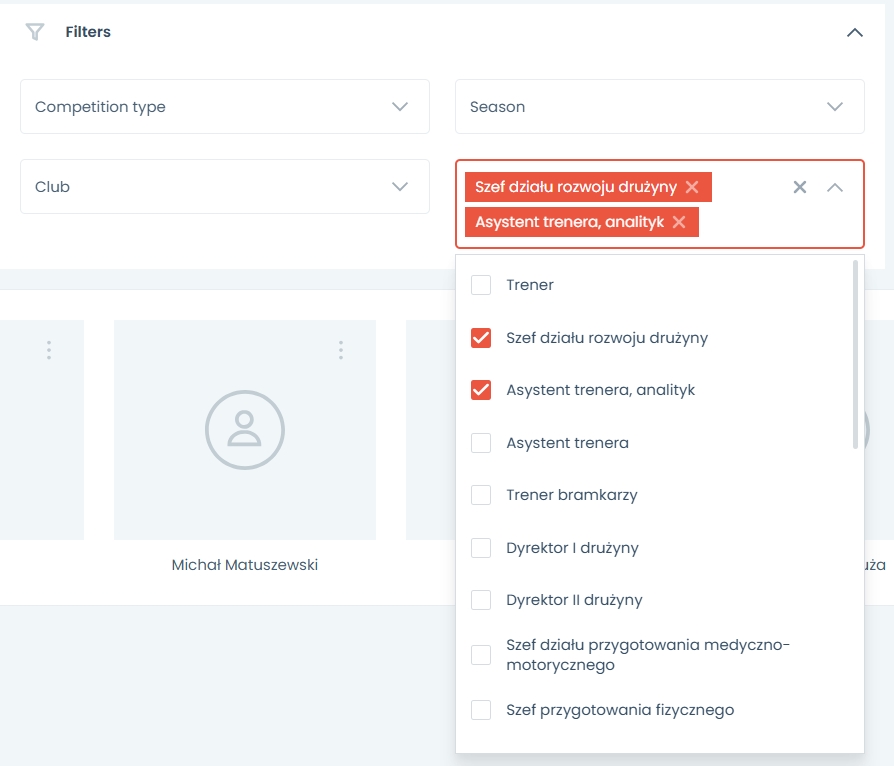The image size is (894, 766).
Task: Remove the 'Szef działu rozwoju drużyny' tag
Action: 692,187
